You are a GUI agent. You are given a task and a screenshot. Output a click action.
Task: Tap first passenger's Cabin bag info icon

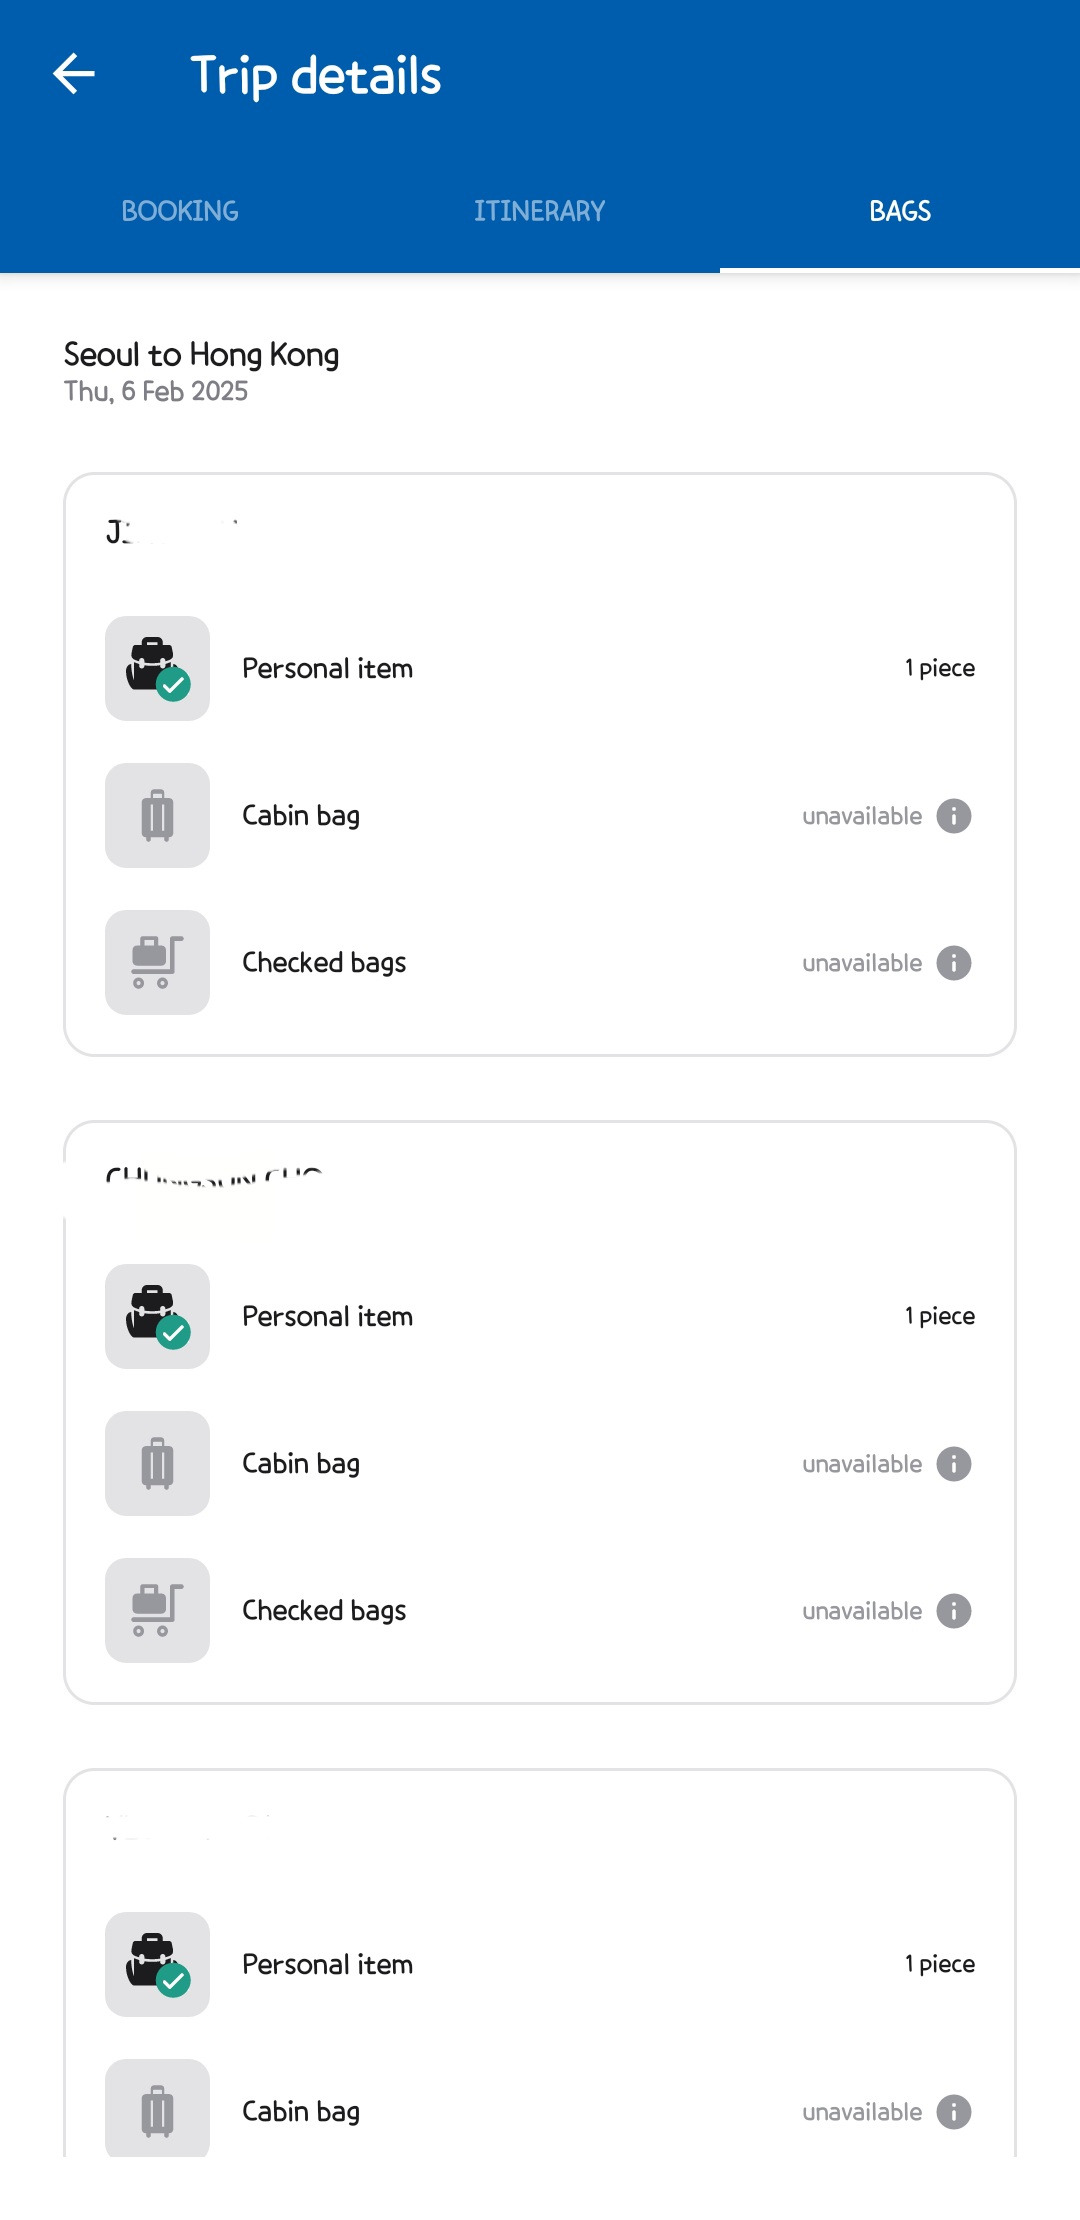click(954, 816)
